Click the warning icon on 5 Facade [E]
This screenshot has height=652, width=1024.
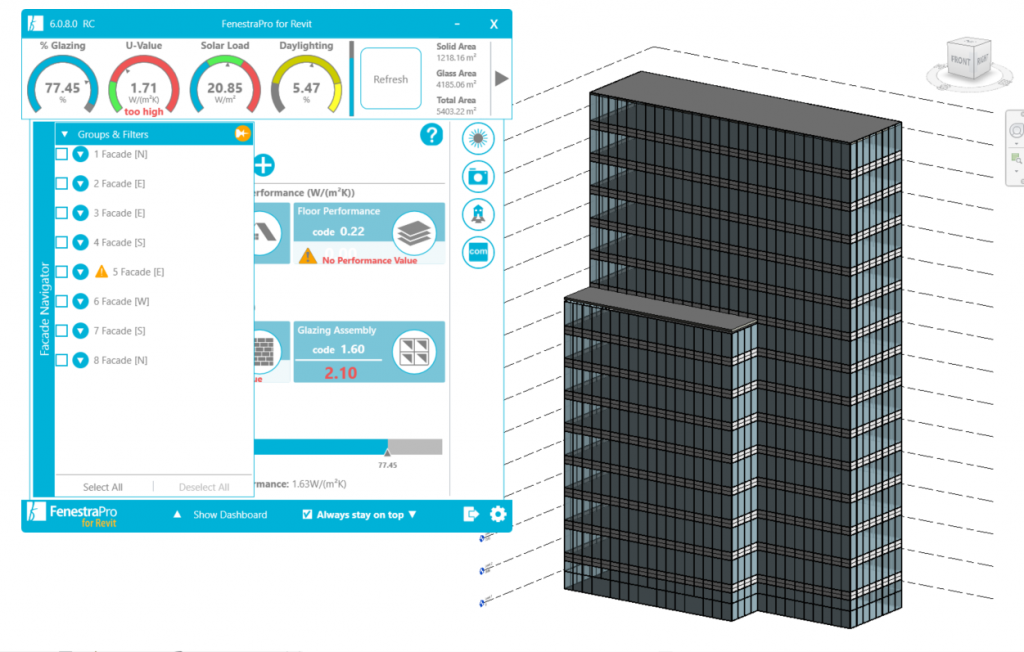tap(101, 271)
